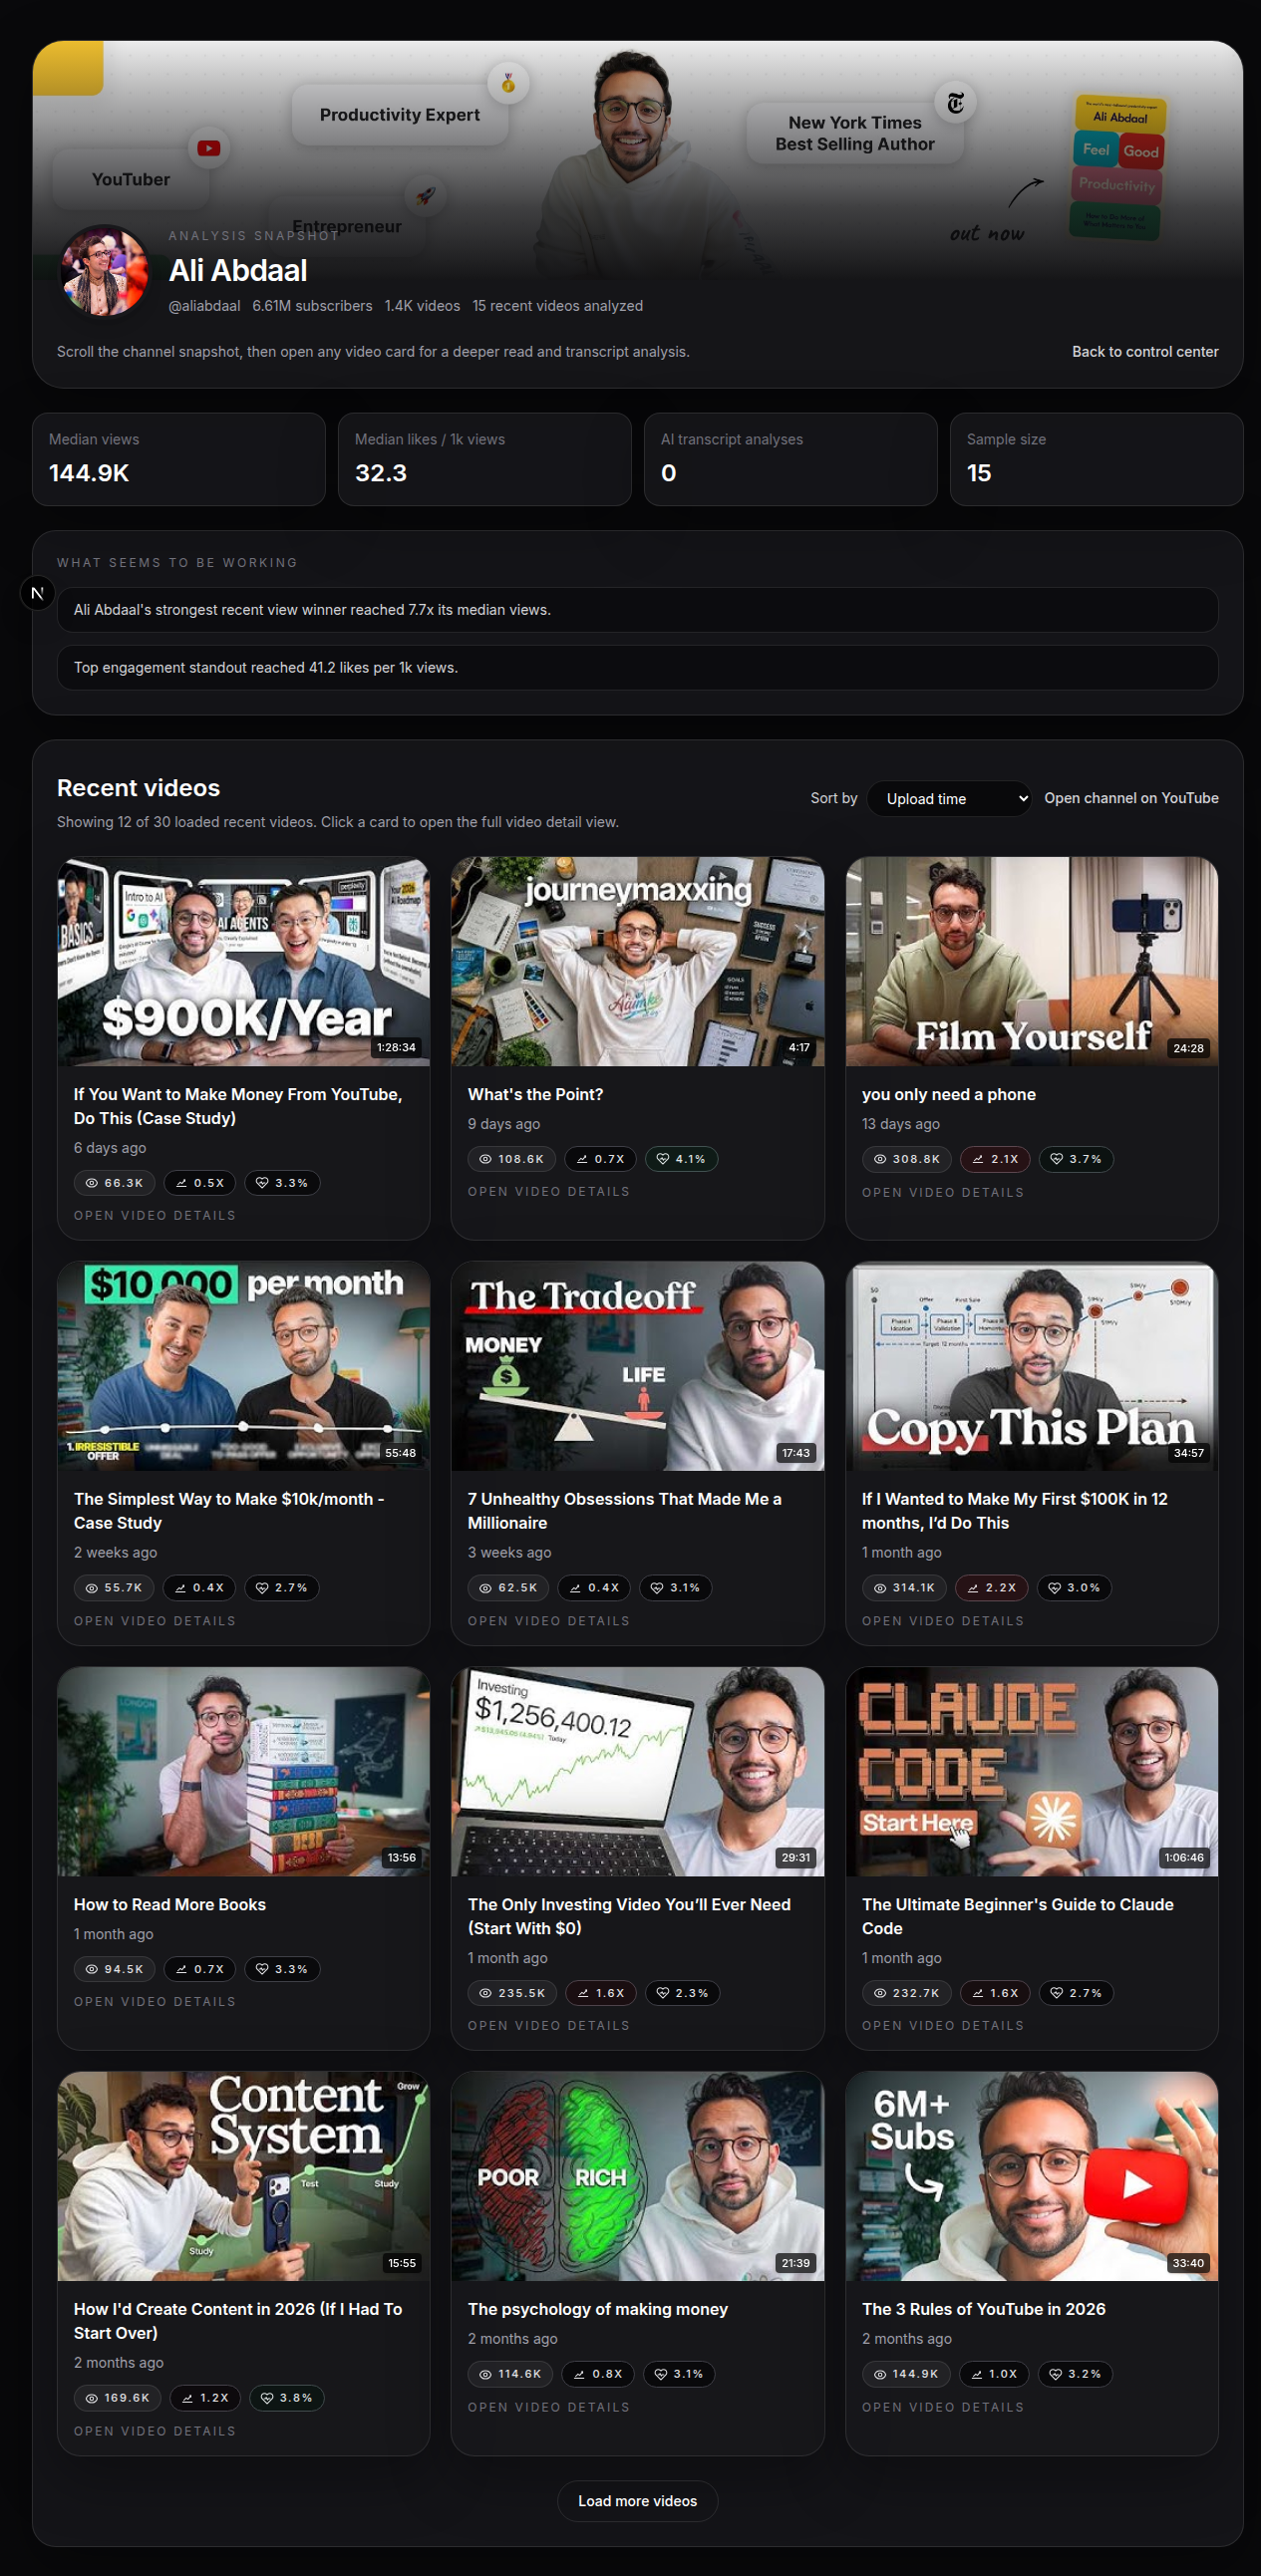Click Back to control center link

pyautogui.click(x=1145, y=352)
